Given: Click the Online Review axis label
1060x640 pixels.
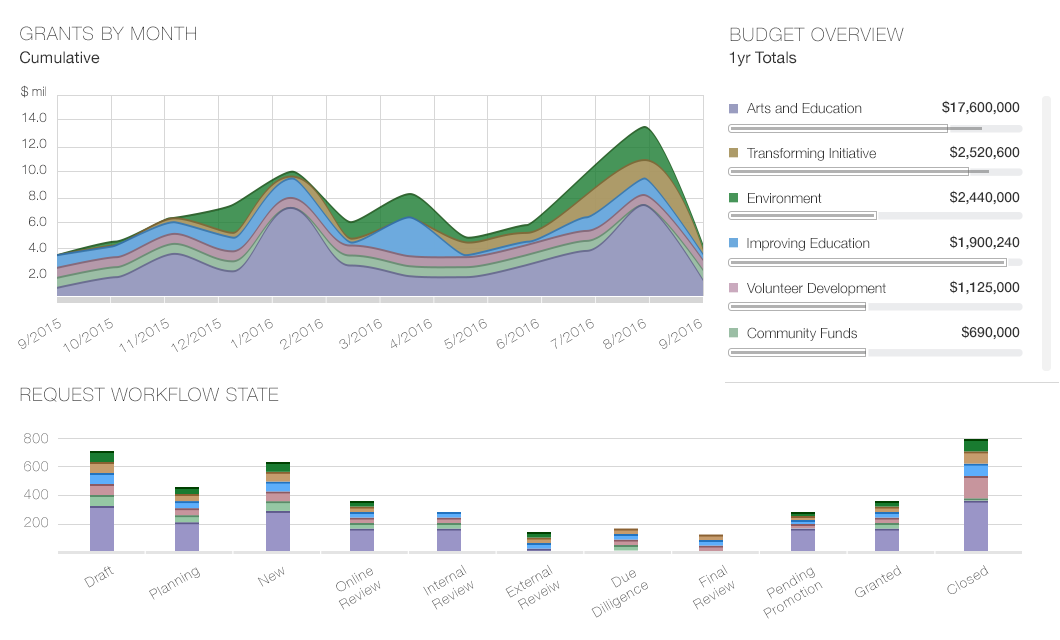Looking at the screenshot, I should click(355, 587).
